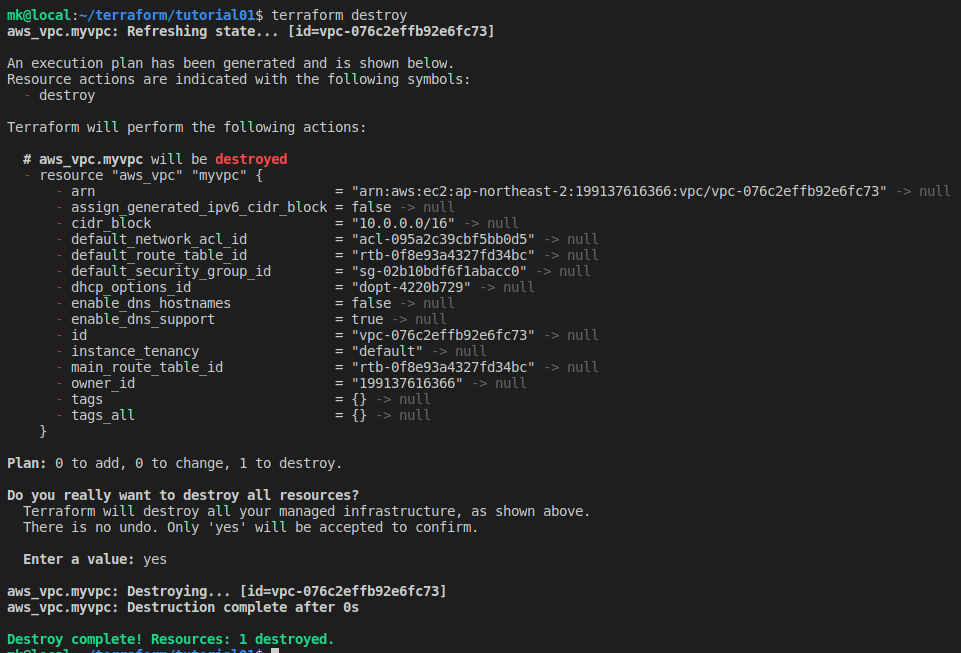Click the 'Terraform will perform the following actions:' line
961x653 pixels.
186,128
